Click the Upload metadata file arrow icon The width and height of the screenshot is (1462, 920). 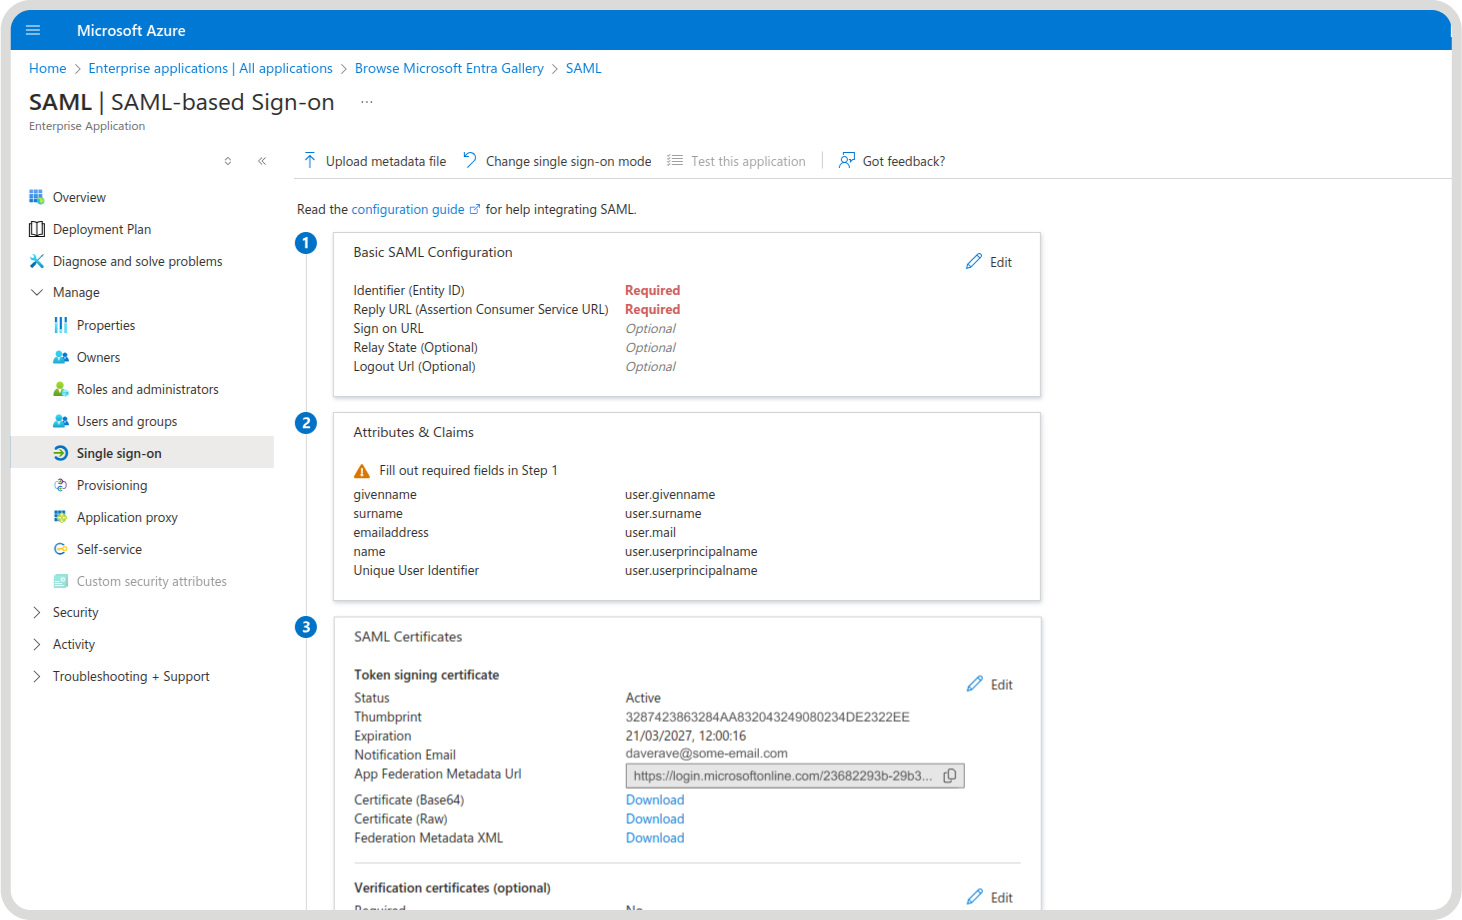tap(310, 160)
